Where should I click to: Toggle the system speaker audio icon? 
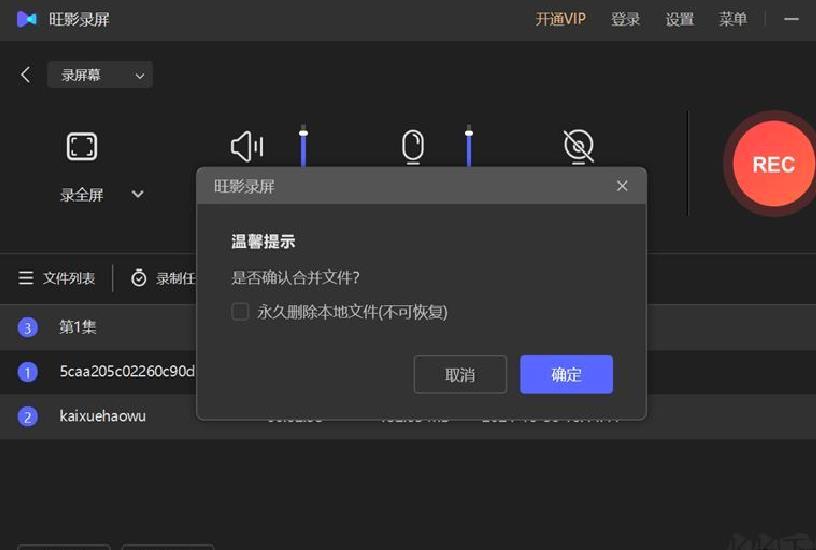pos(247,147)
